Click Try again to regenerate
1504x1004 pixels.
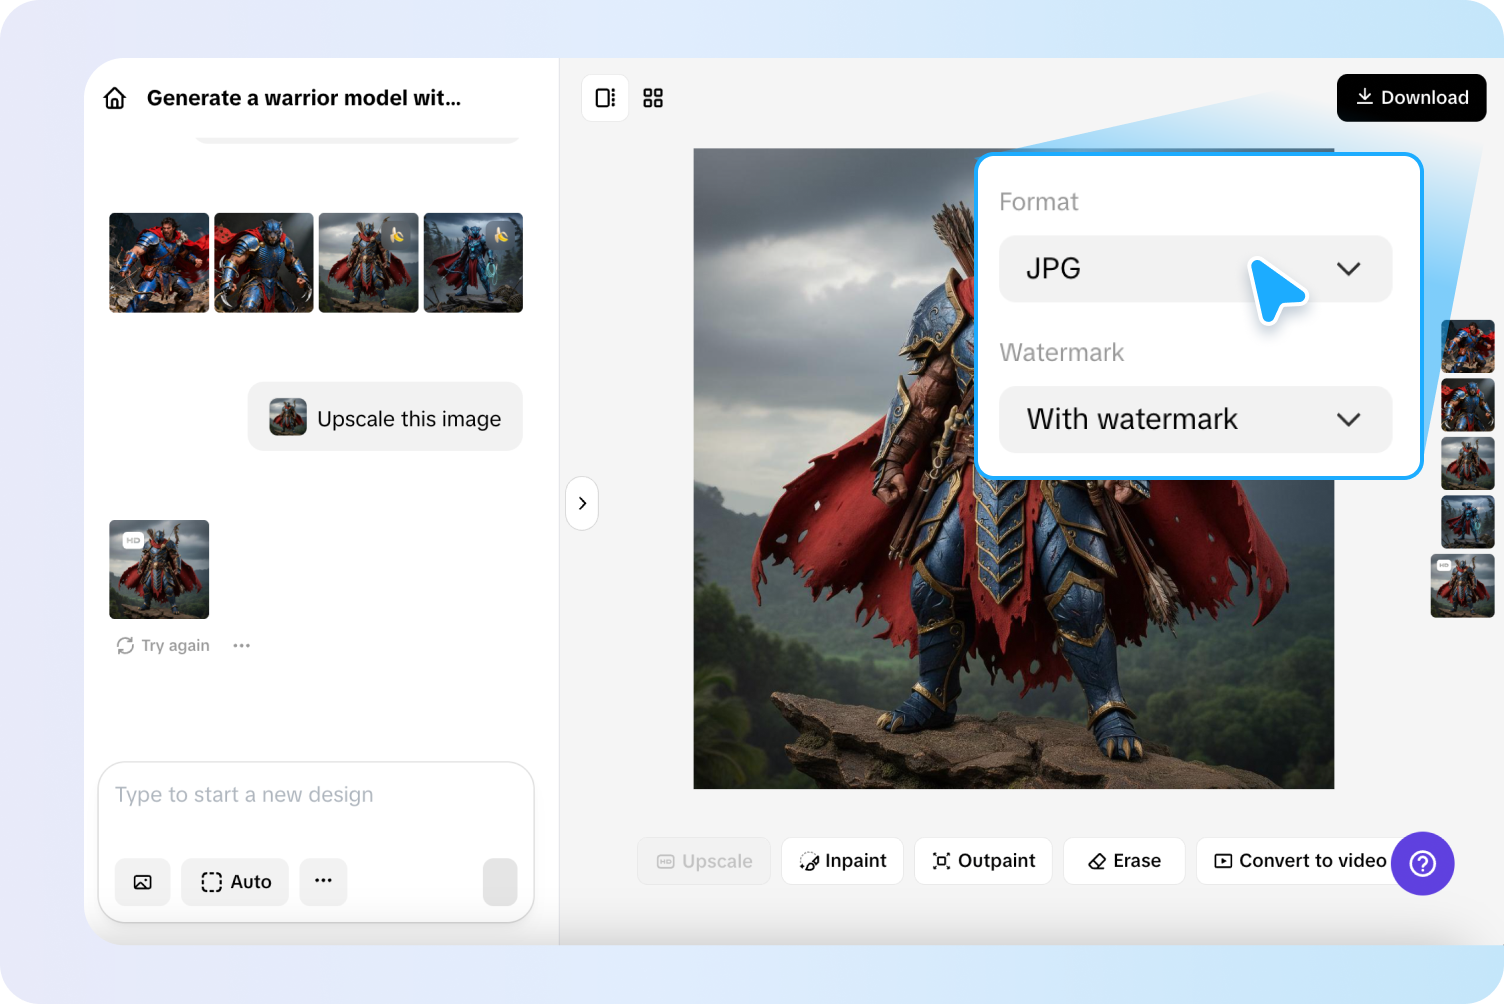pos(164,646)
